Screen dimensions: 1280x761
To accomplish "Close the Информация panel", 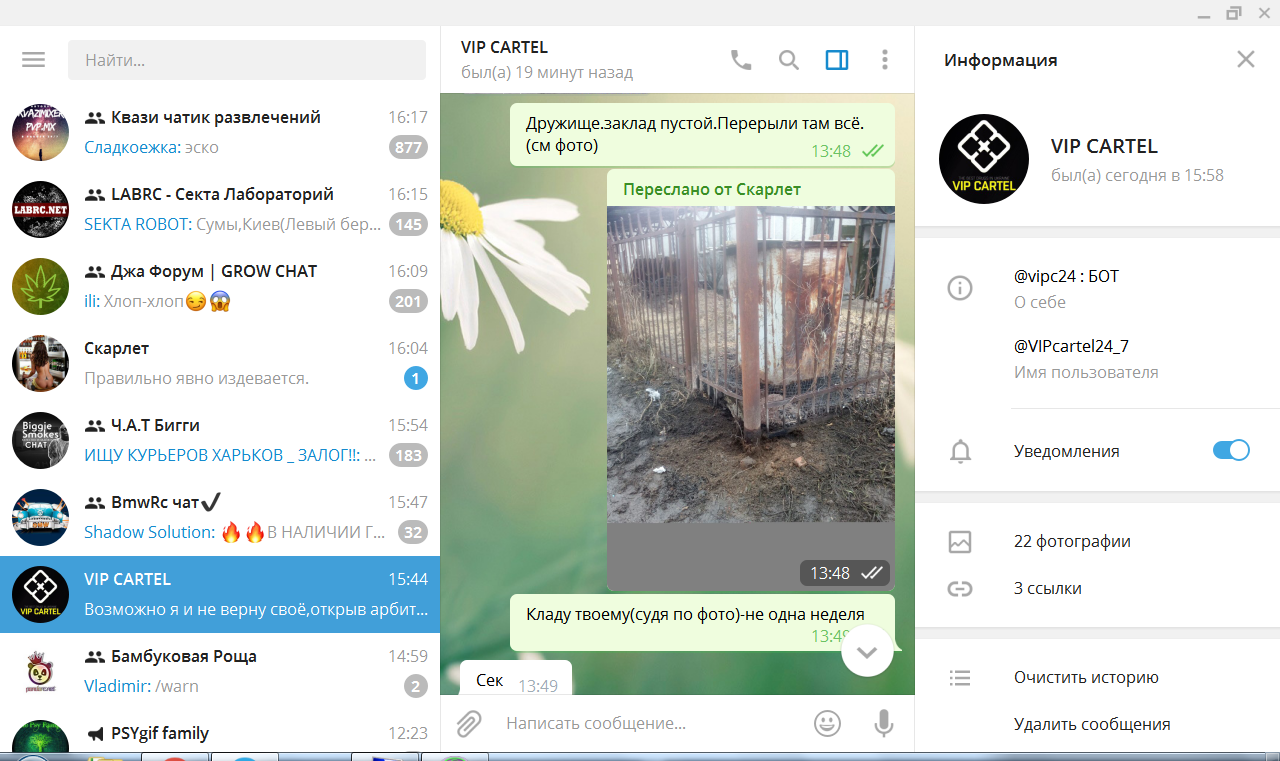I will click(1246, 59).
